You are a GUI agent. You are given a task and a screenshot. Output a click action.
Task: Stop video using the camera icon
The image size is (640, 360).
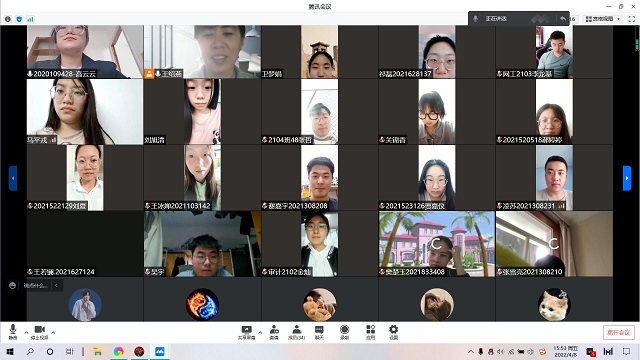coord(40,331)
